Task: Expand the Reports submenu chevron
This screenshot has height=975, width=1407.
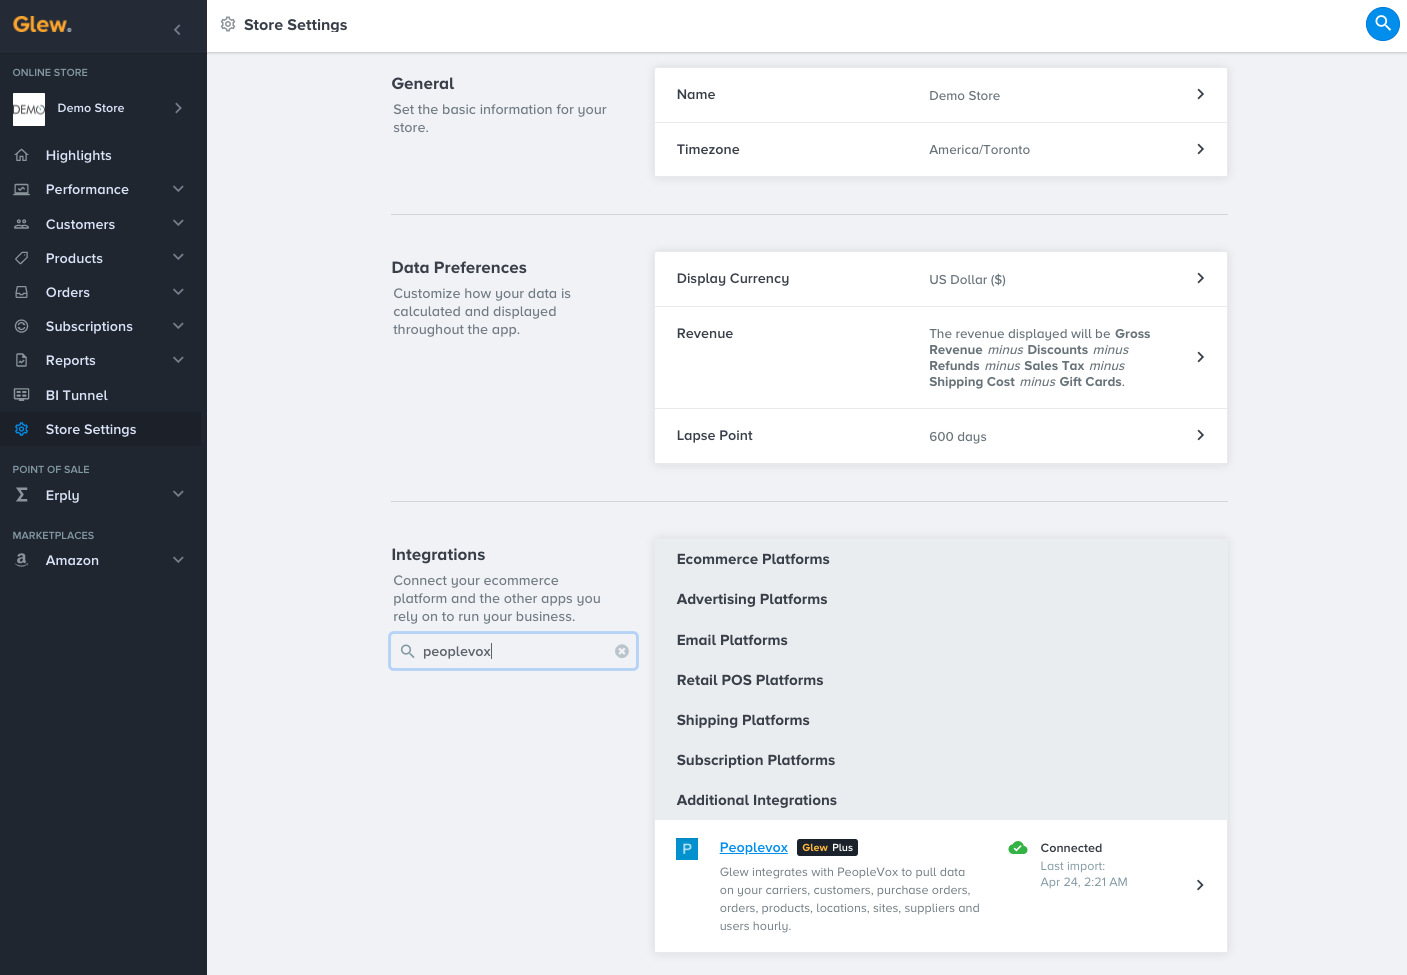Action: pyautogui.click(x=178, y=360)
